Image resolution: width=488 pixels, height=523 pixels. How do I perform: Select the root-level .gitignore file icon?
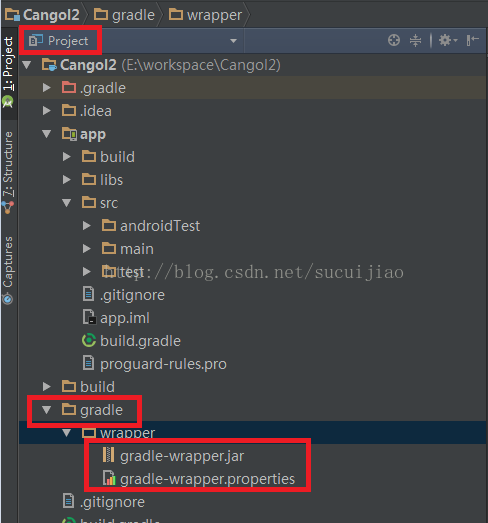pos(68,501)
